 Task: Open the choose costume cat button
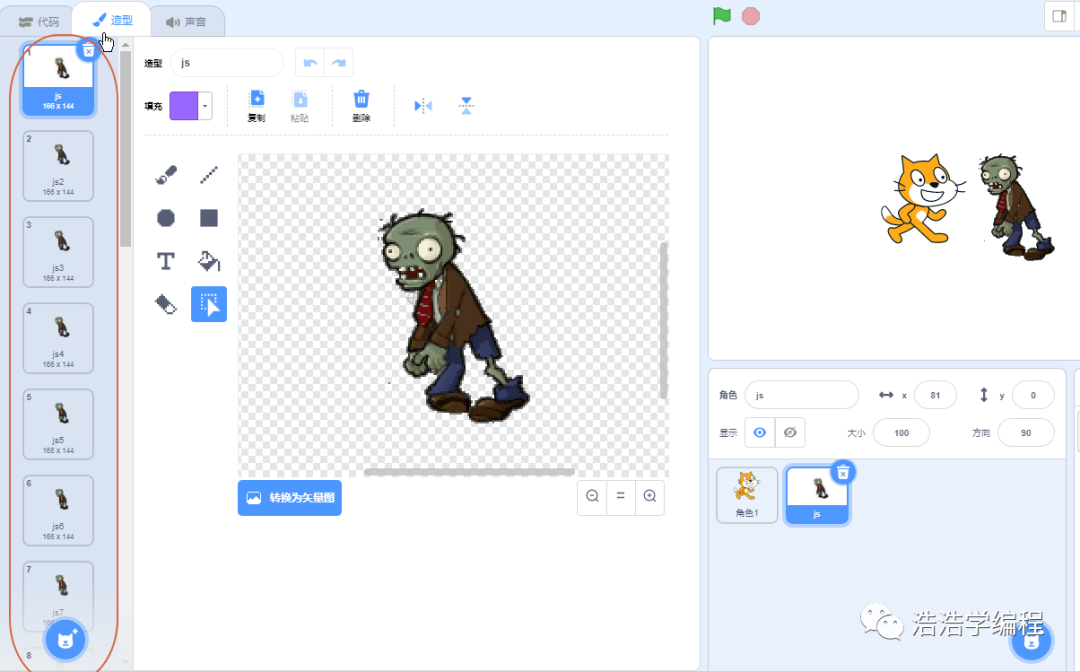pos(65,640)
